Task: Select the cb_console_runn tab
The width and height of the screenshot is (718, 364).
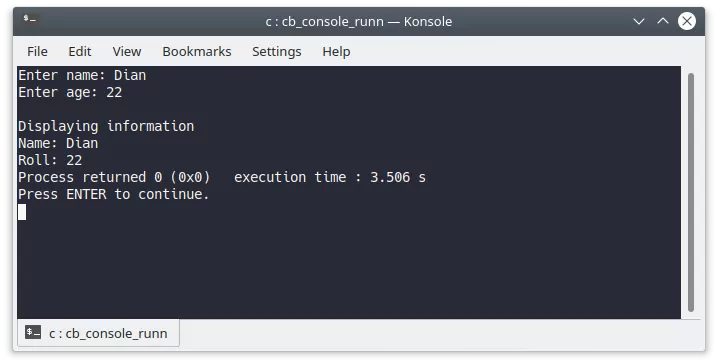Action: point(98,333)
